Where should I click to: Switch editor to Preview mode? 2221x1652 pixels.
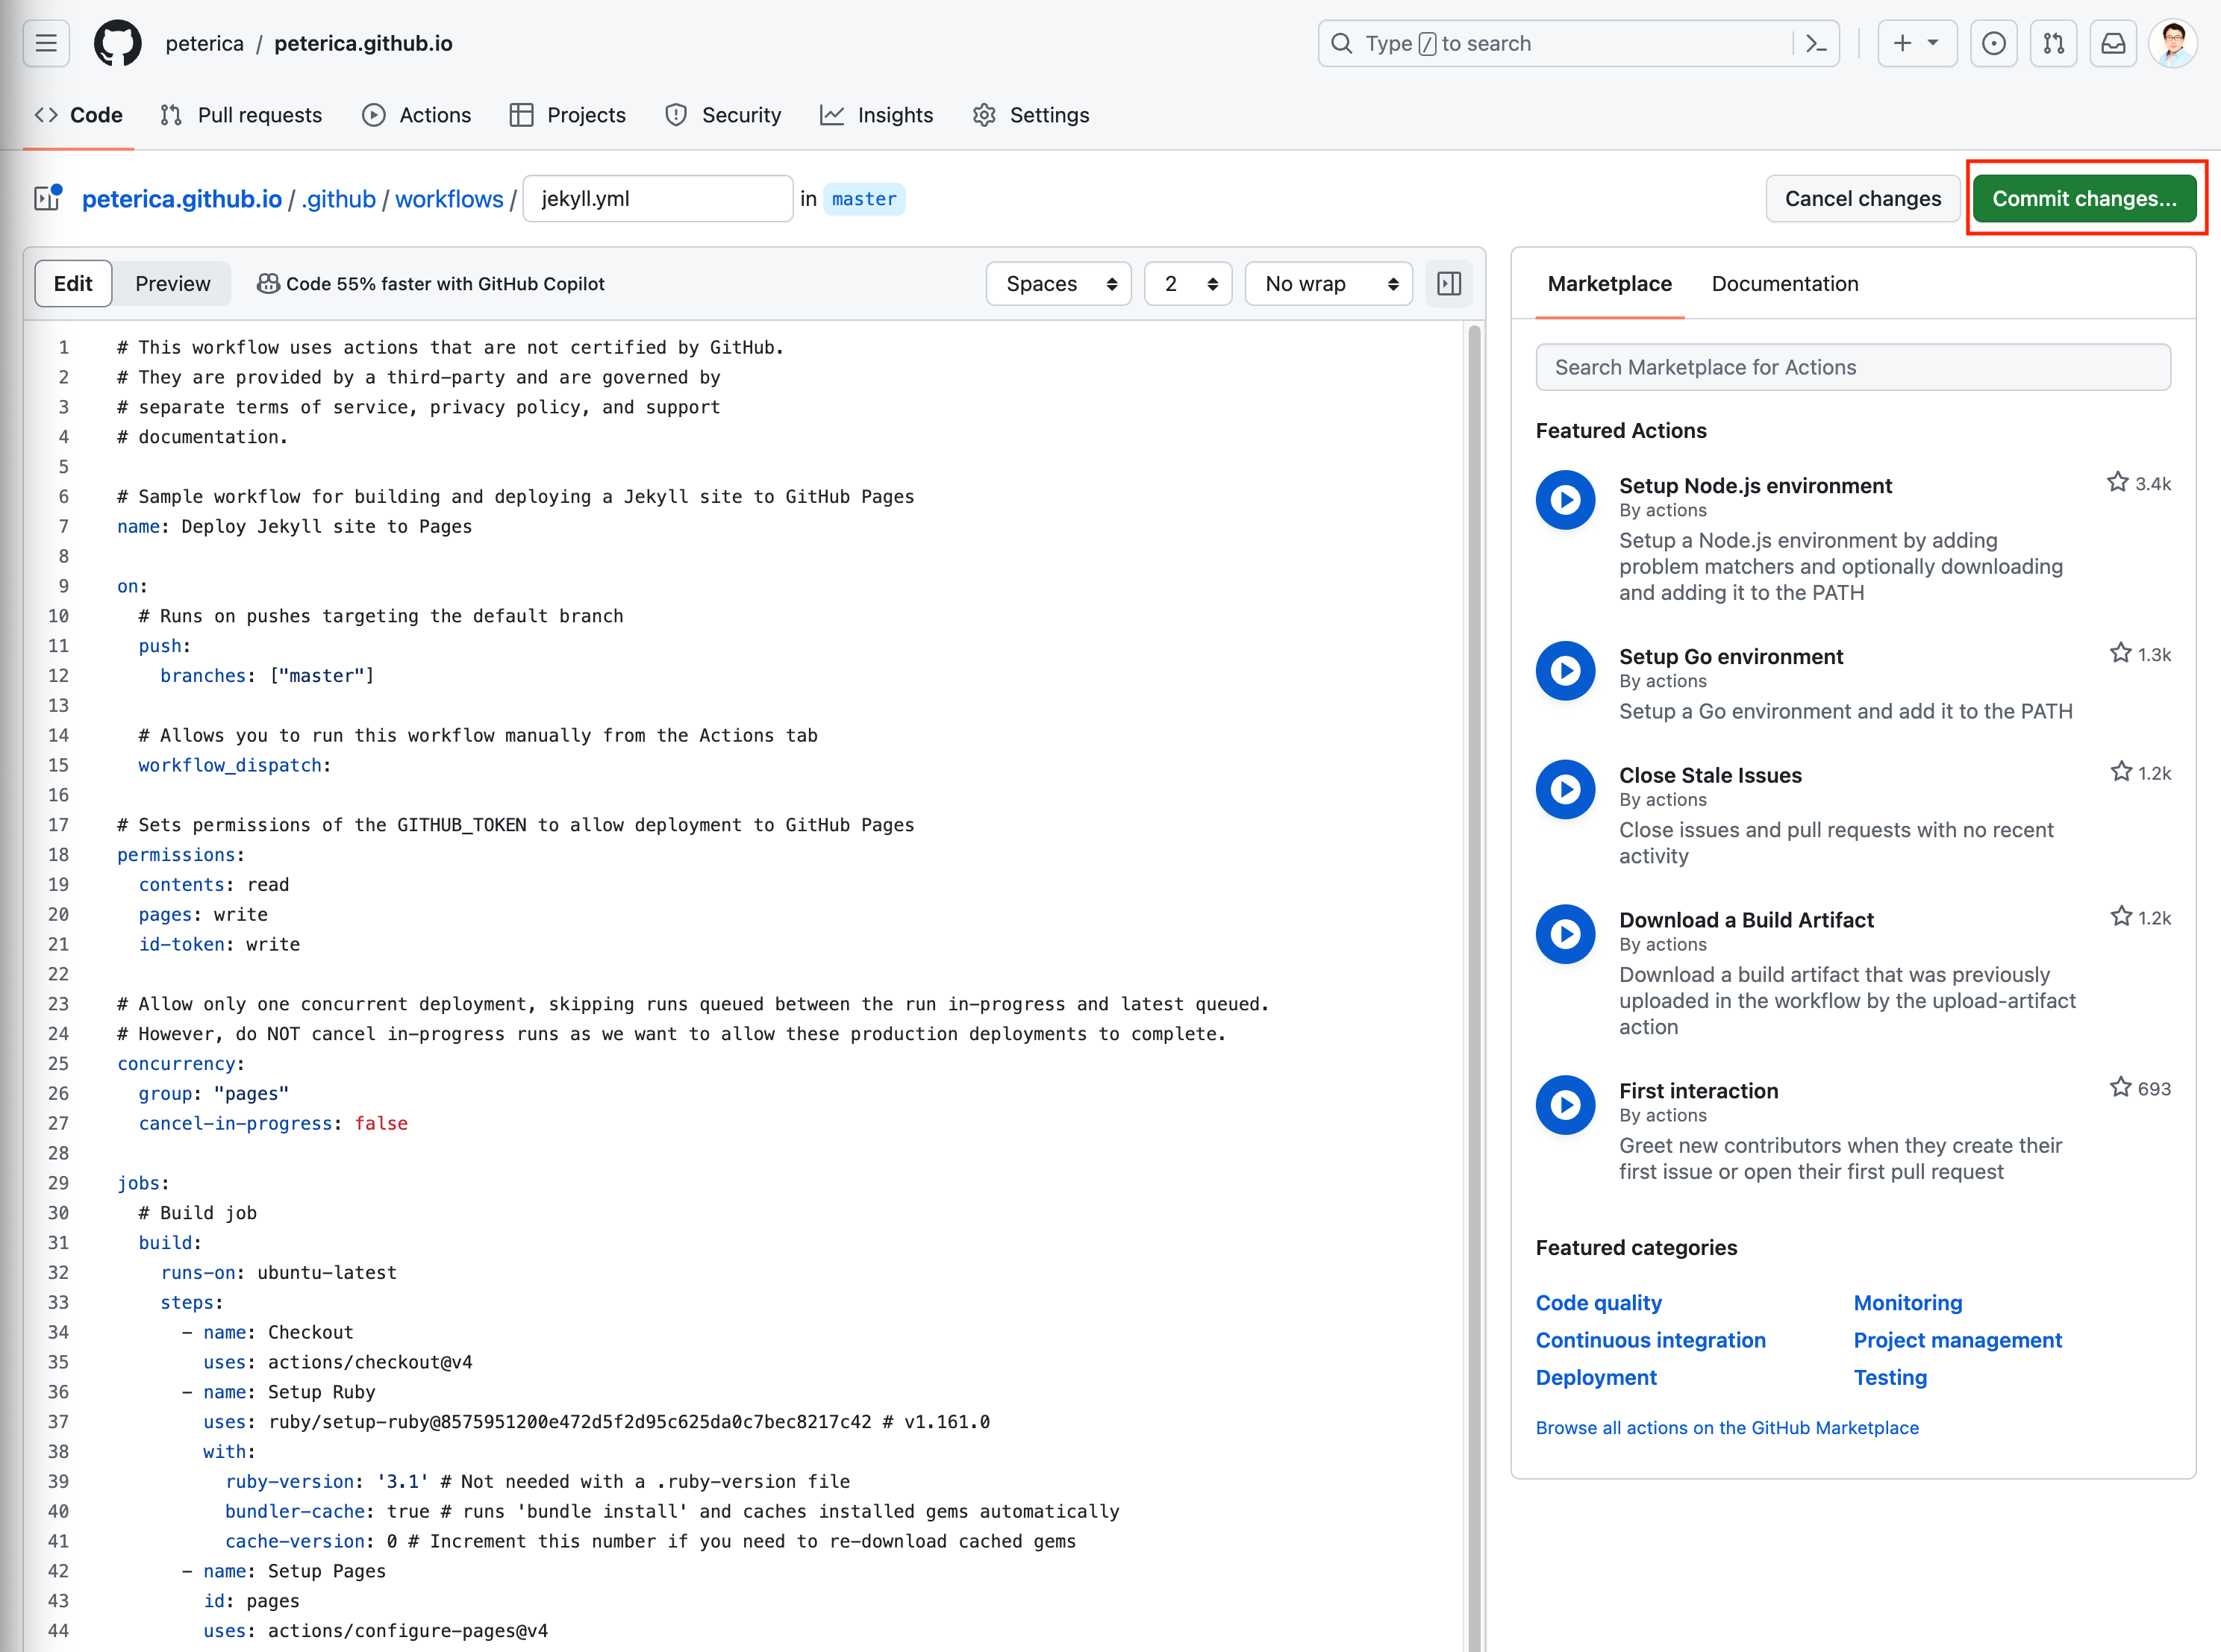coord(172,284)
